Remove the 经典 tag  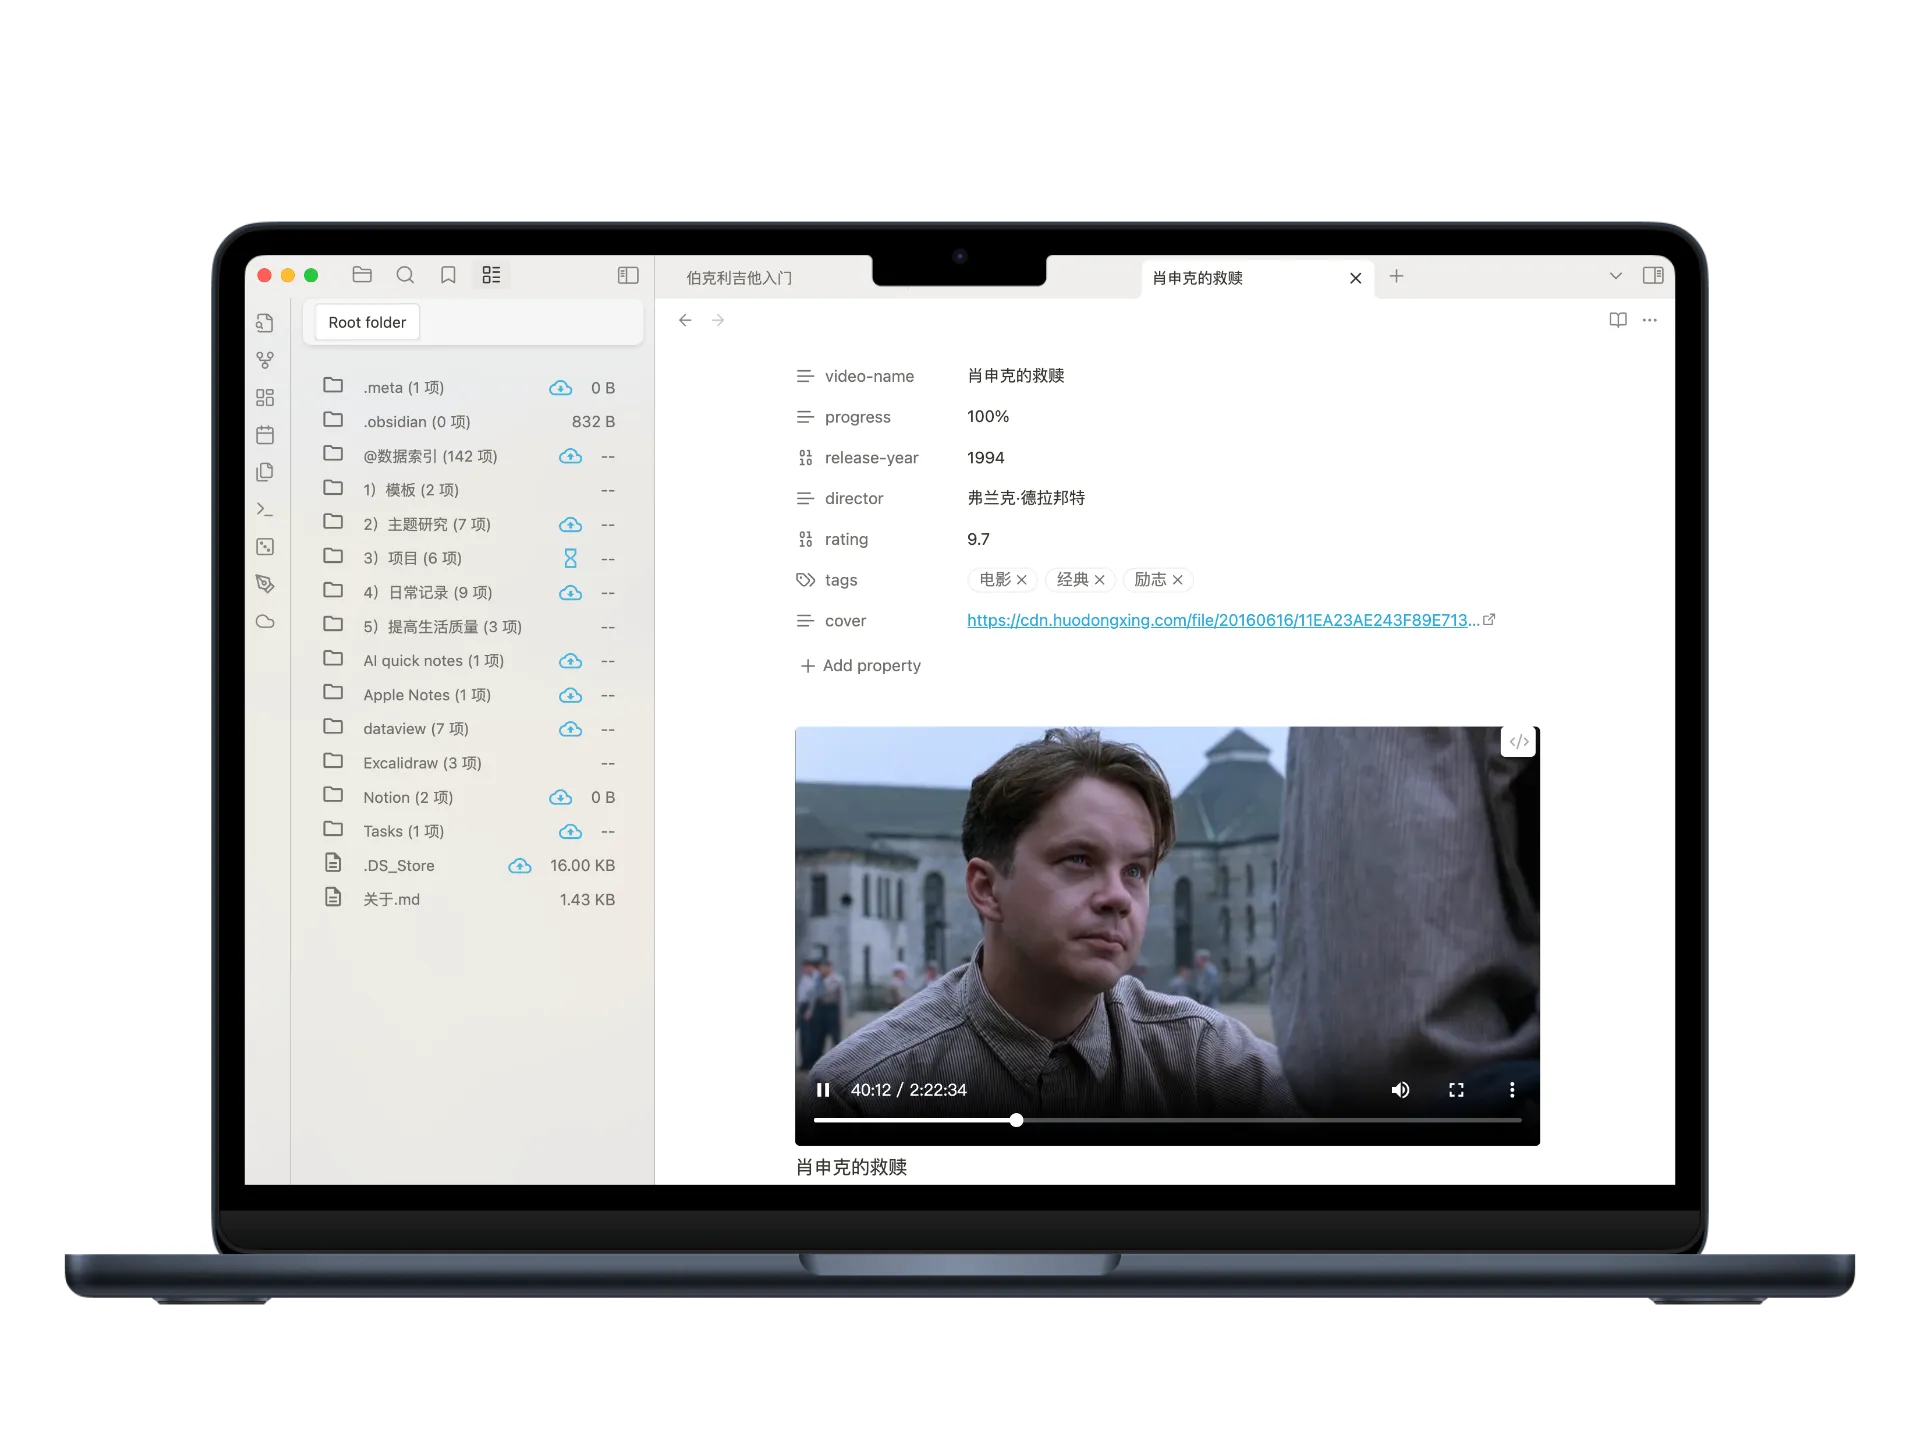pos(1099,580)
